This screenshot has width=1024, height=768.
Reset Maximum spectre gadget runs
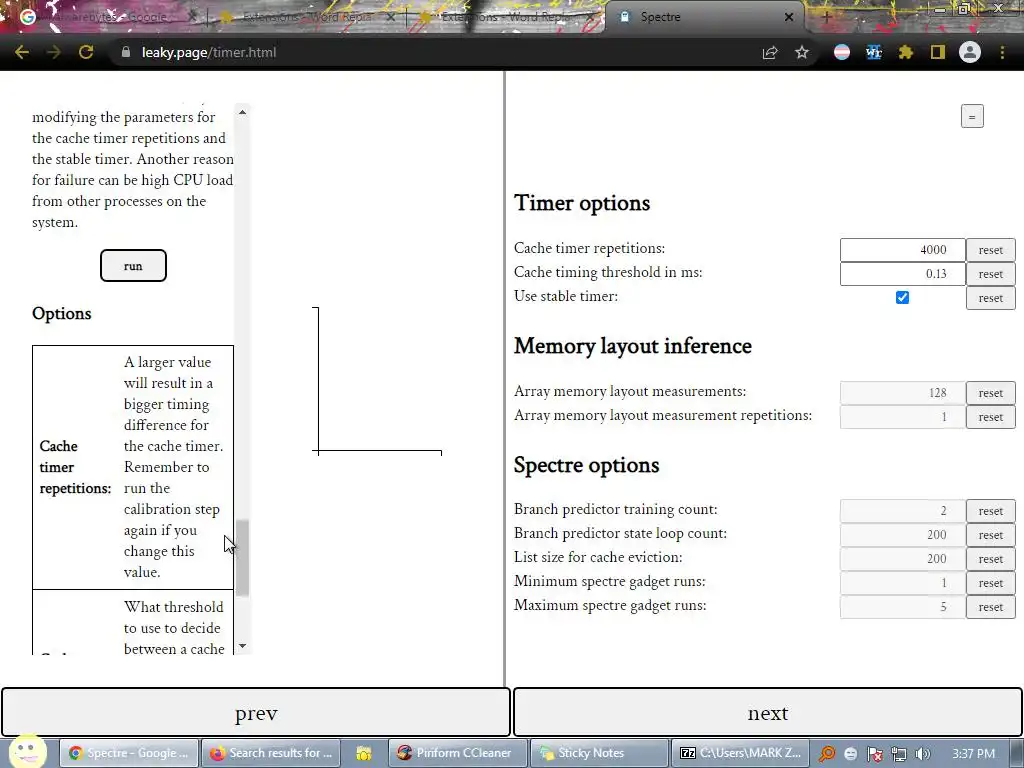991,607
